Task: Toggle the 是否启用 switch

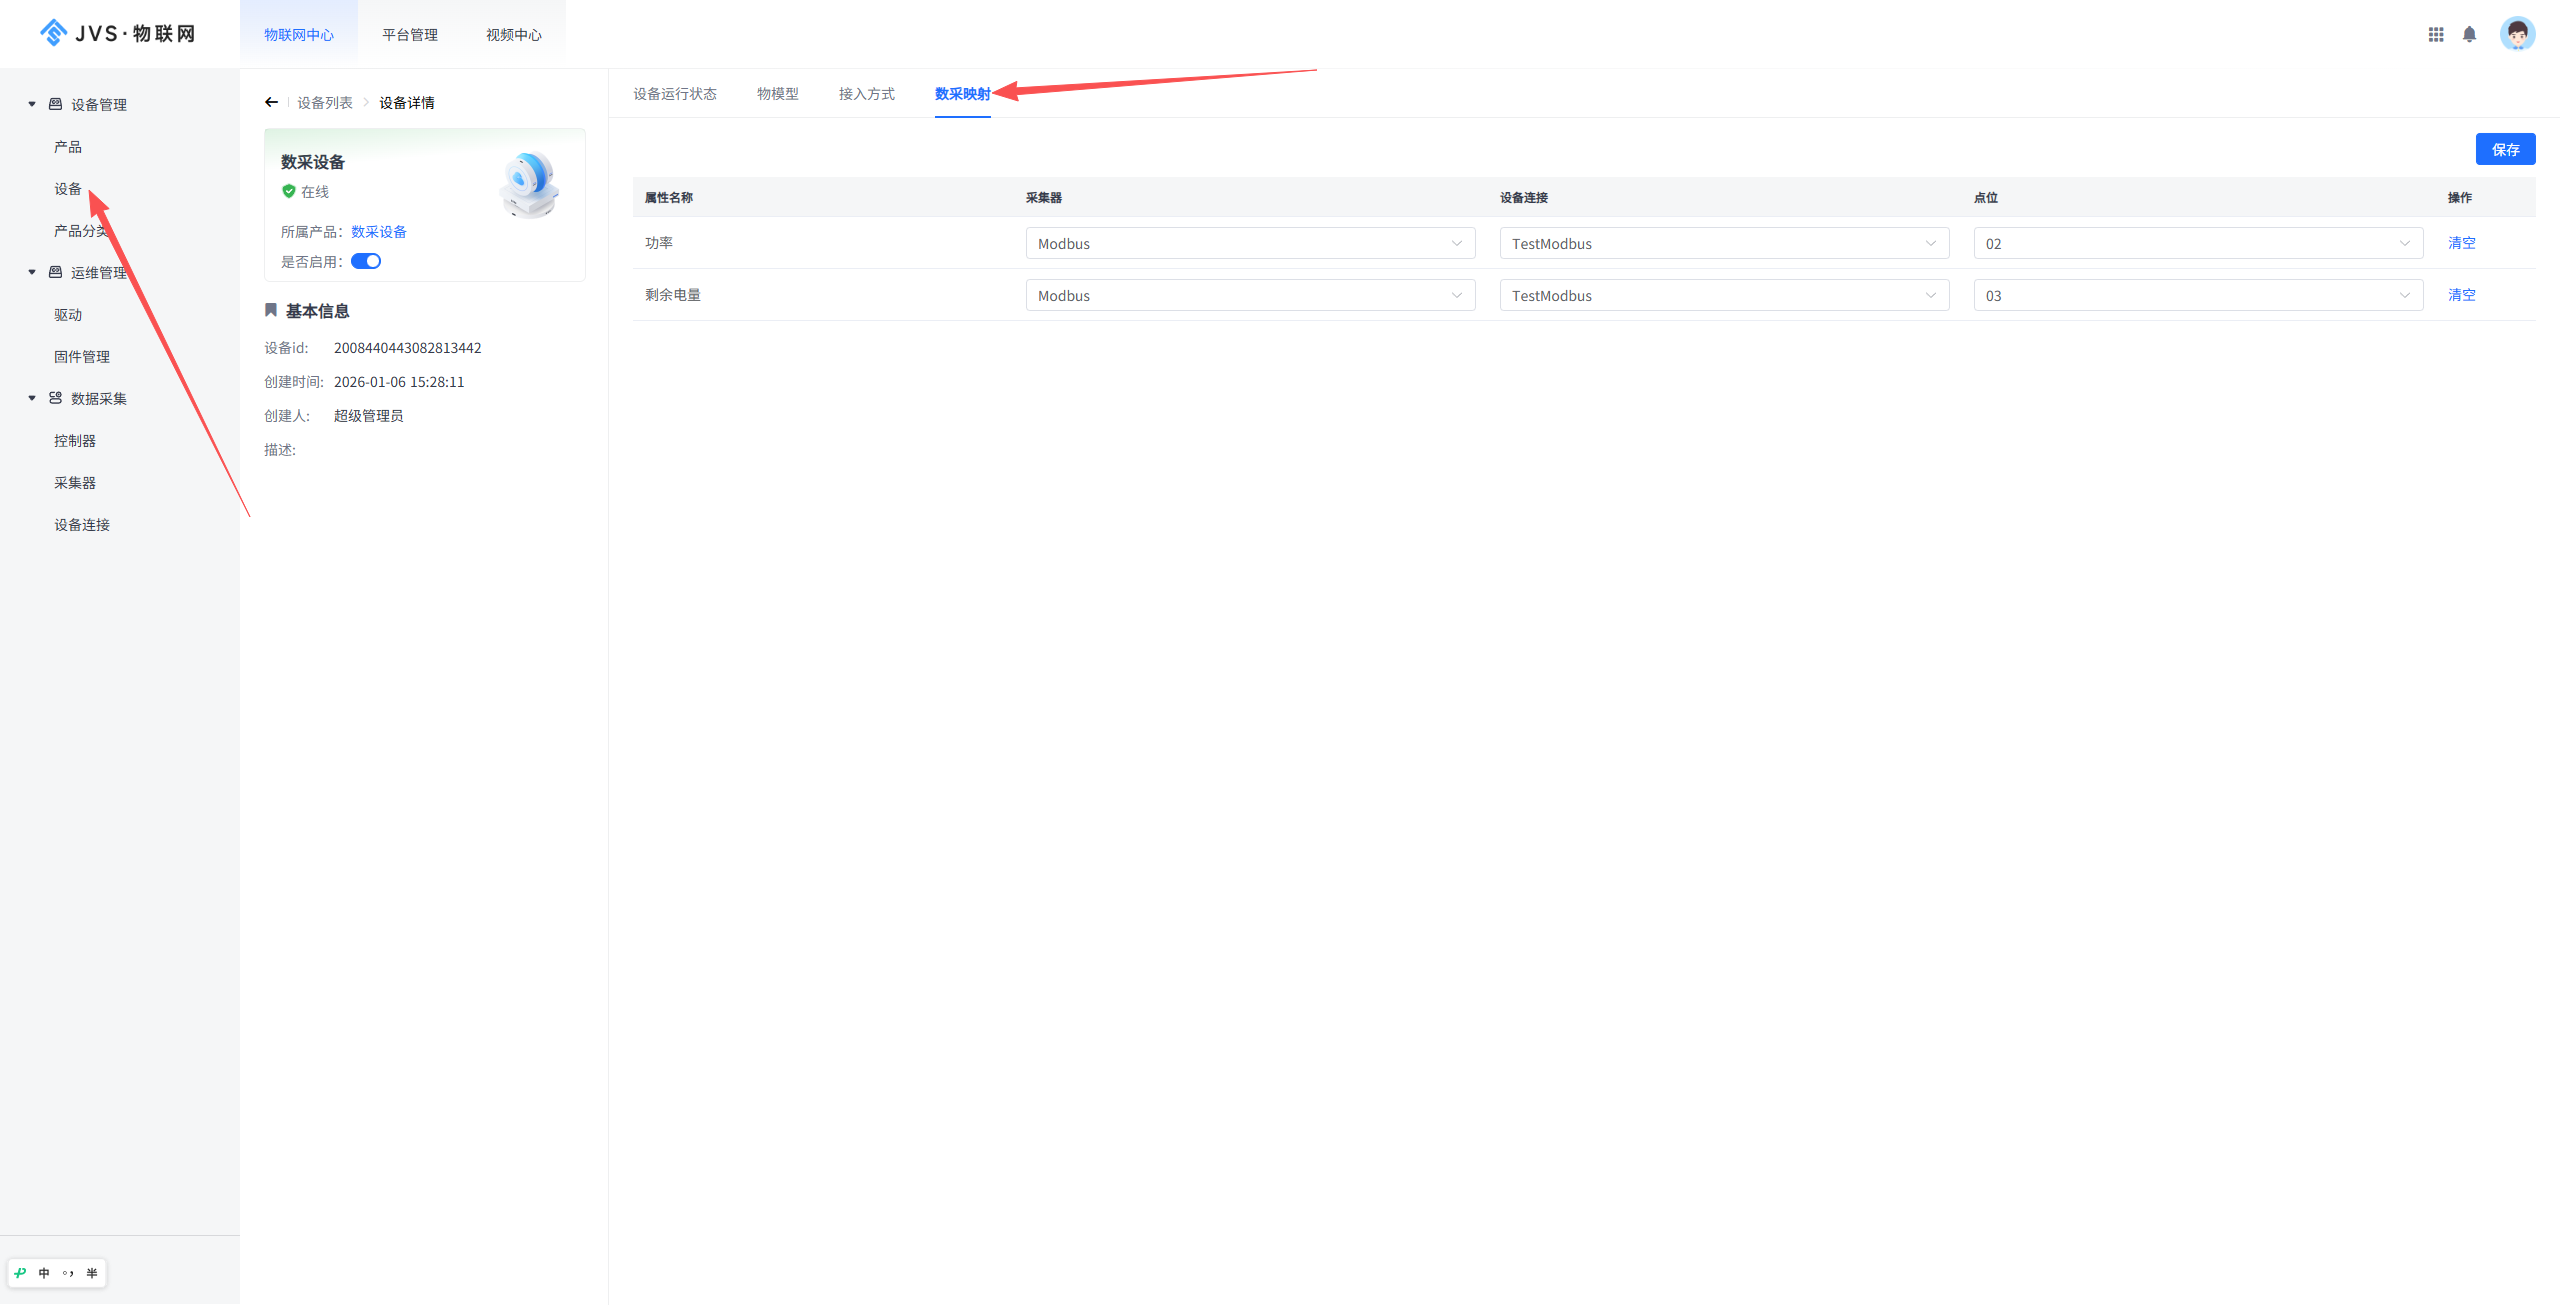Action: click(x=366, y=261)
